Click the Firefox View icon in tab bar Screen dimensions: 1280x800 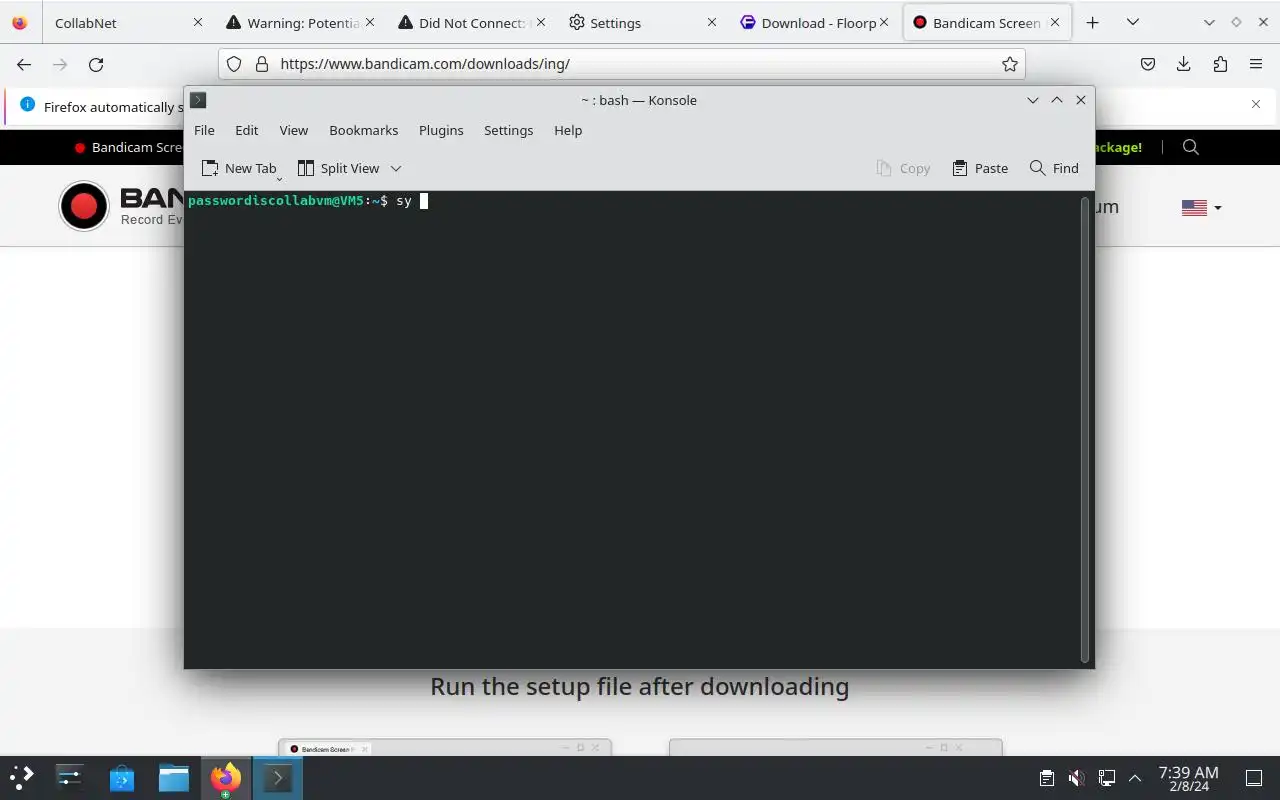click(19, 22)
